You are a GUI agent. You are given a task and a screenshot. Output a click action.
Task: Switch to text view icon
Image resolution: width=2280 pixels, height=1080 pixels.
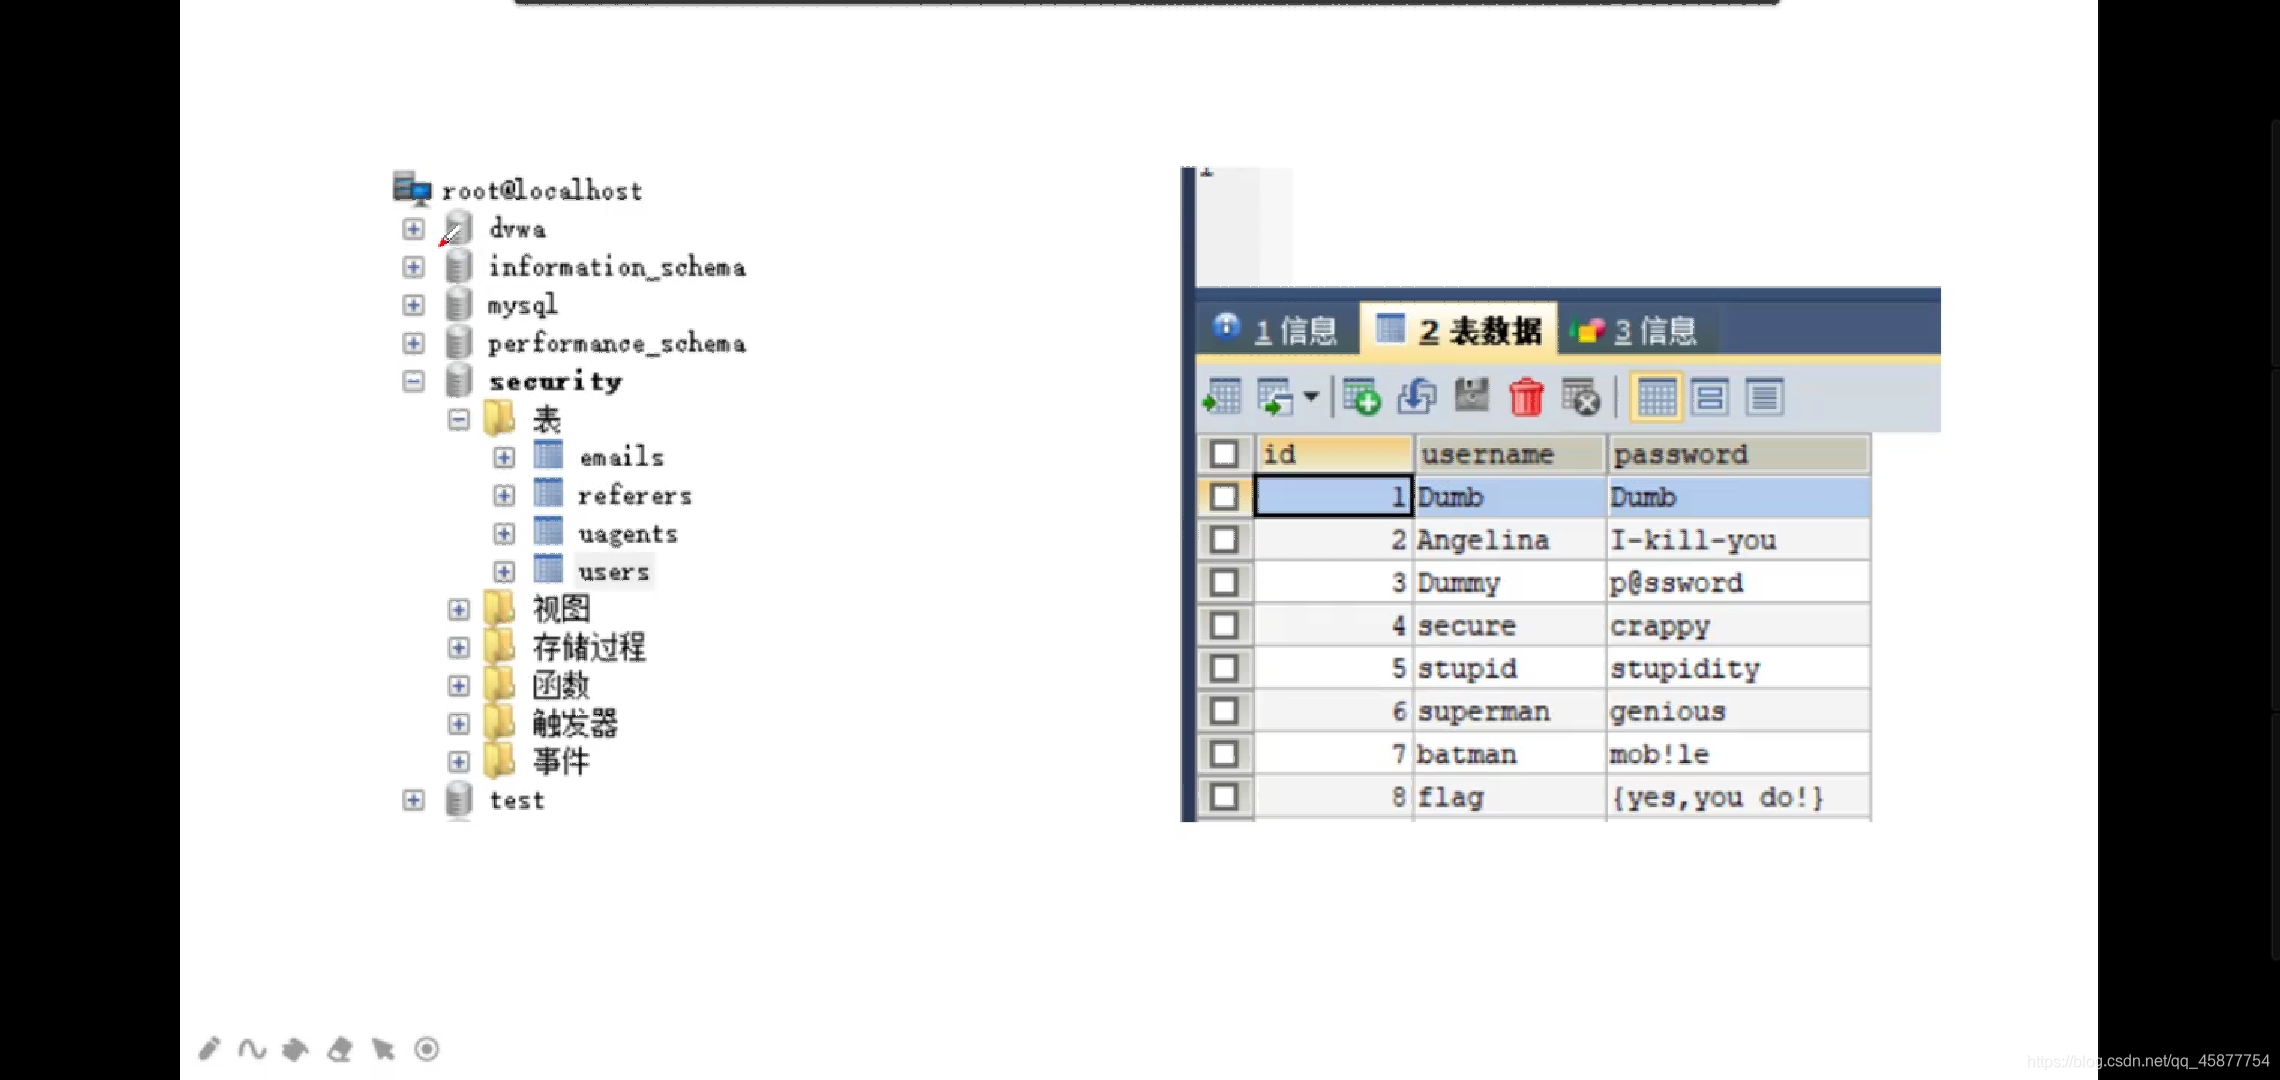1765,397
